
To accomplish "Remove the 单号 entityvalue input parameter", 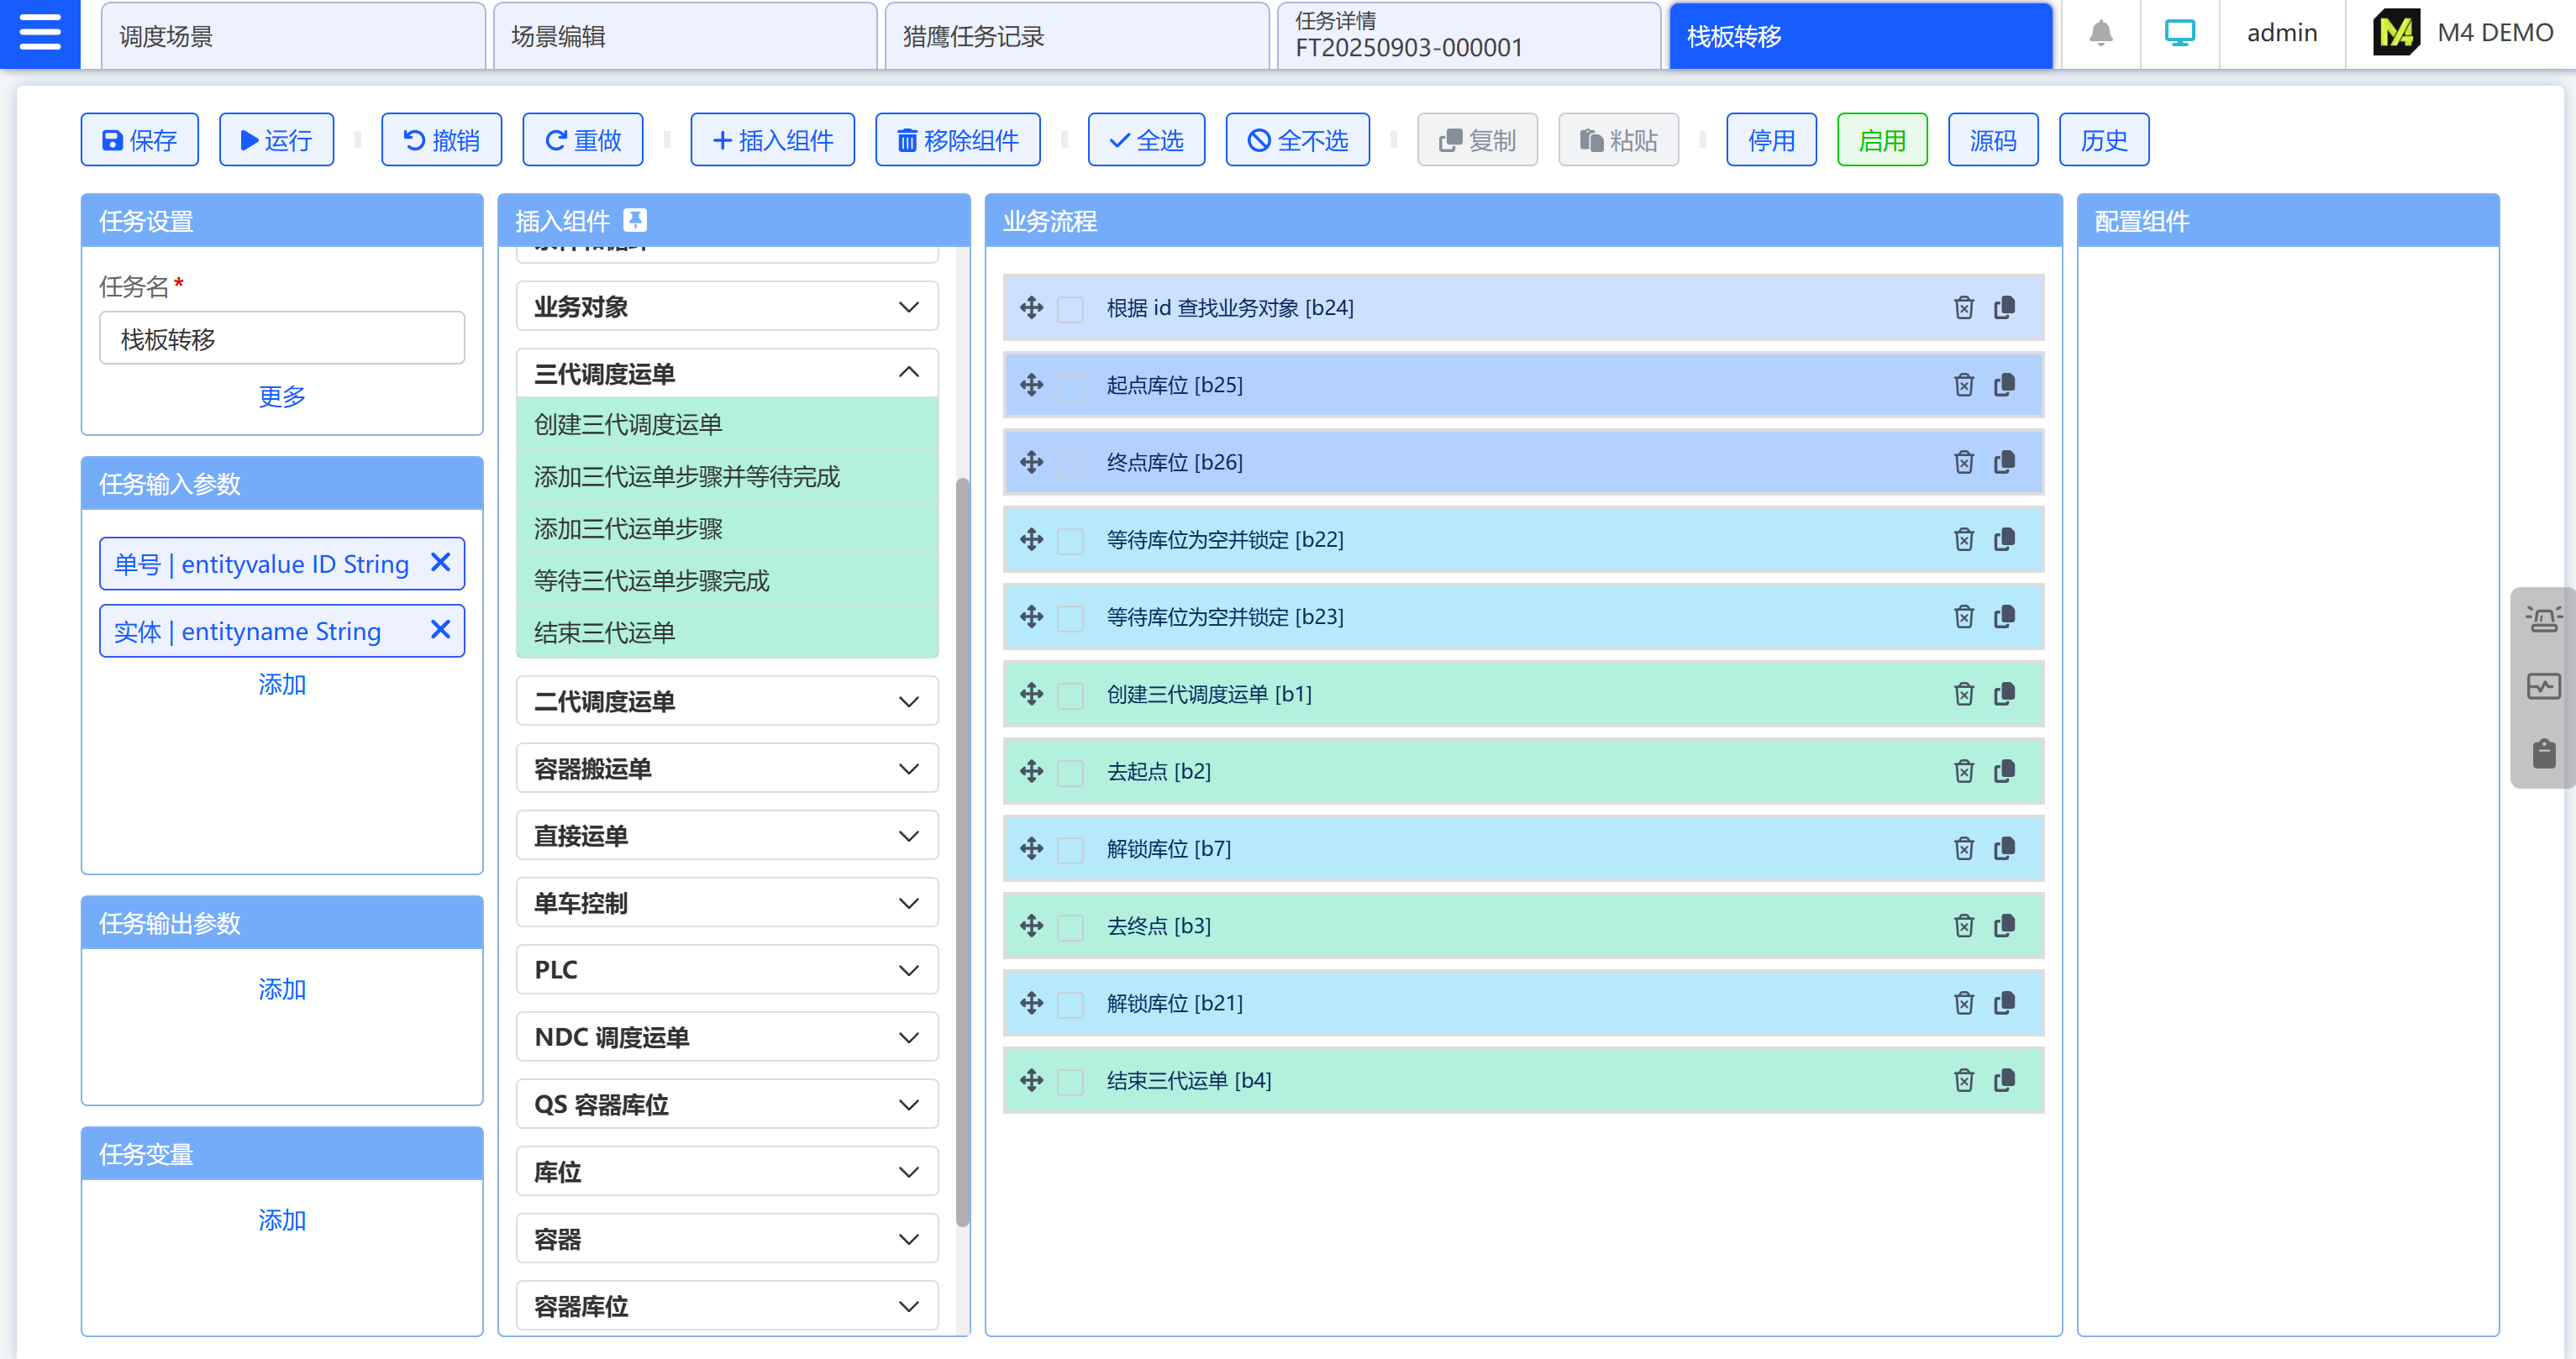I will tap(440, 563).
